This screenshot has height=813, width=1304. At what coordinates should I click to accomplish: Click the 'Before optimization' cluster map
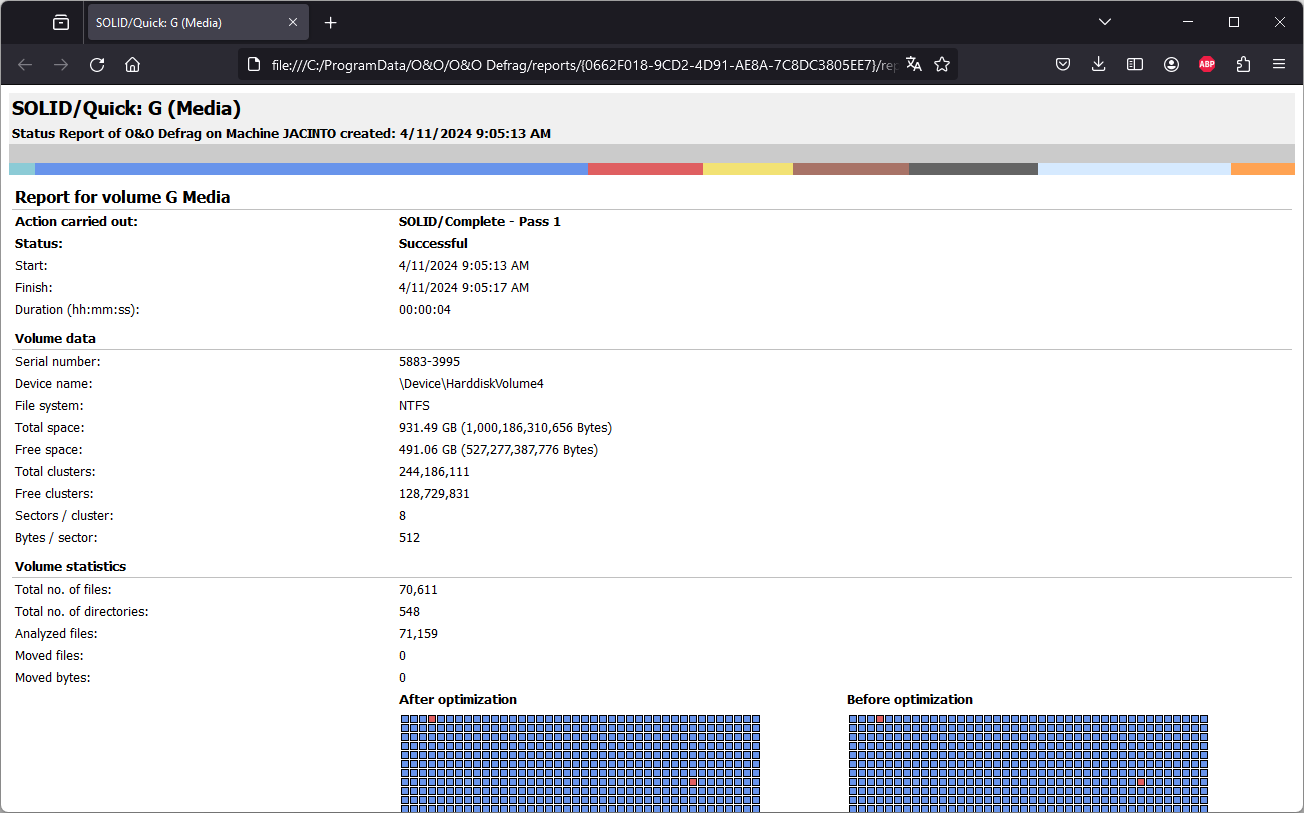pyautogui.click(x=1028, y=762)
